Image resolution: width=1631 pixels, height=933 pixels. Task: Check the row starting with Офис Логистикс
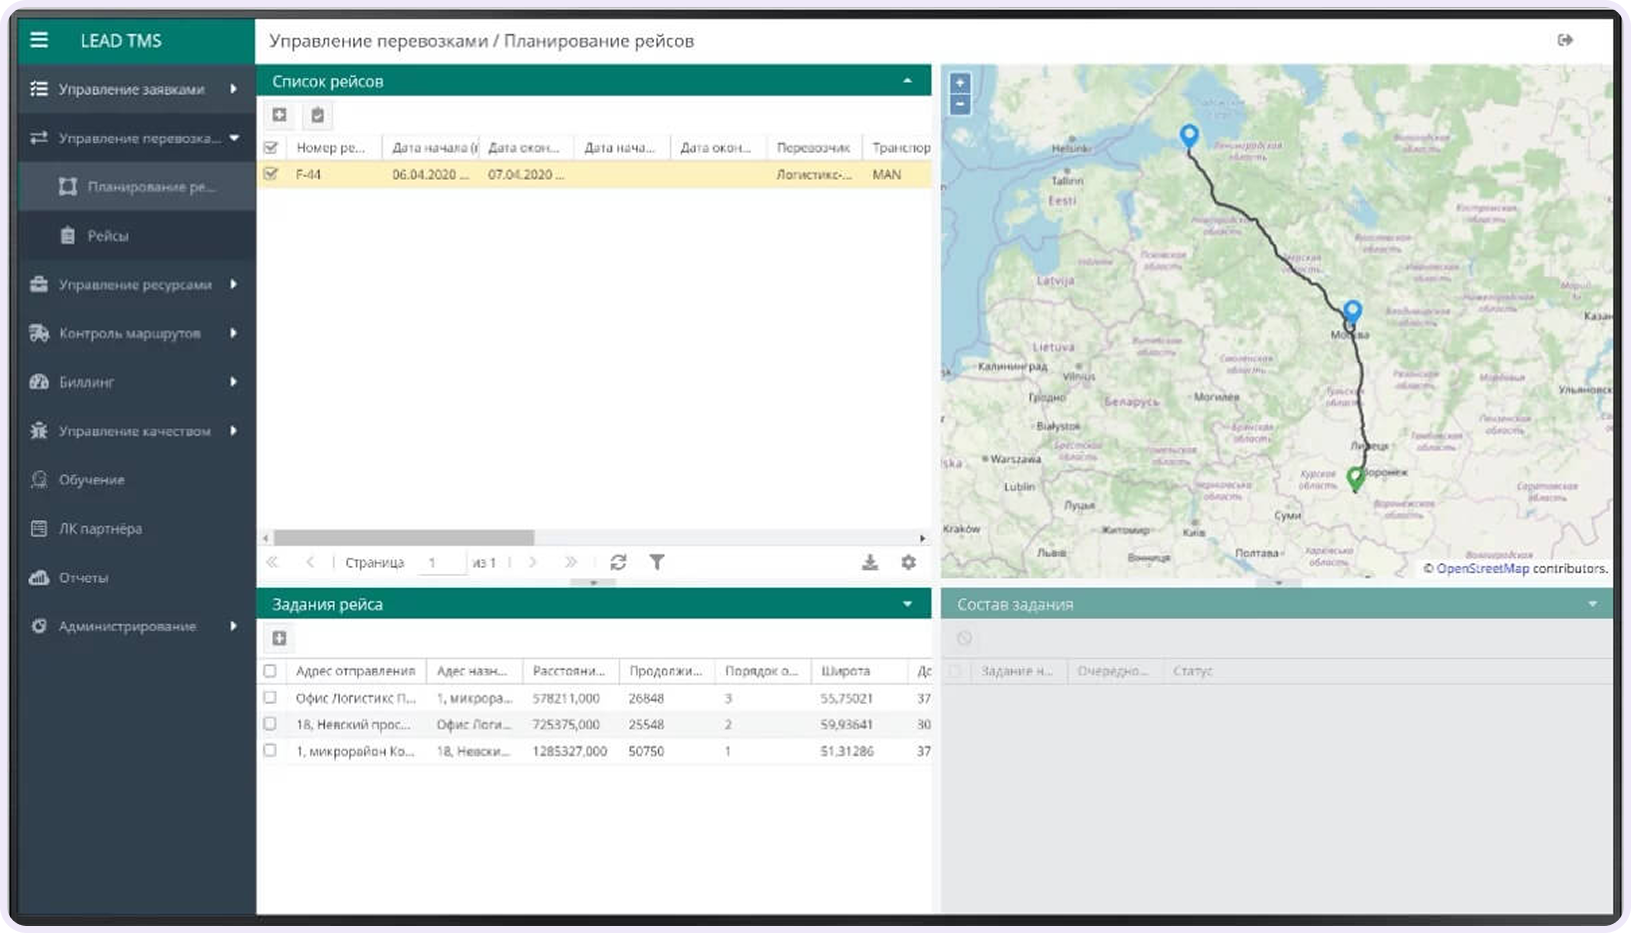click(x=270, y=698)
